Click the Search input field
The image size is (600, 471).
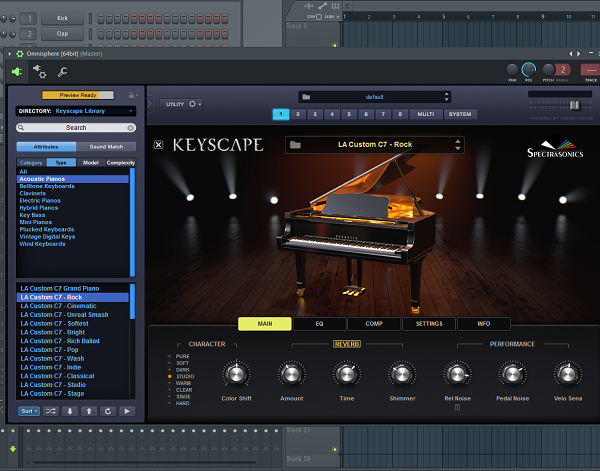click(76, 128)
